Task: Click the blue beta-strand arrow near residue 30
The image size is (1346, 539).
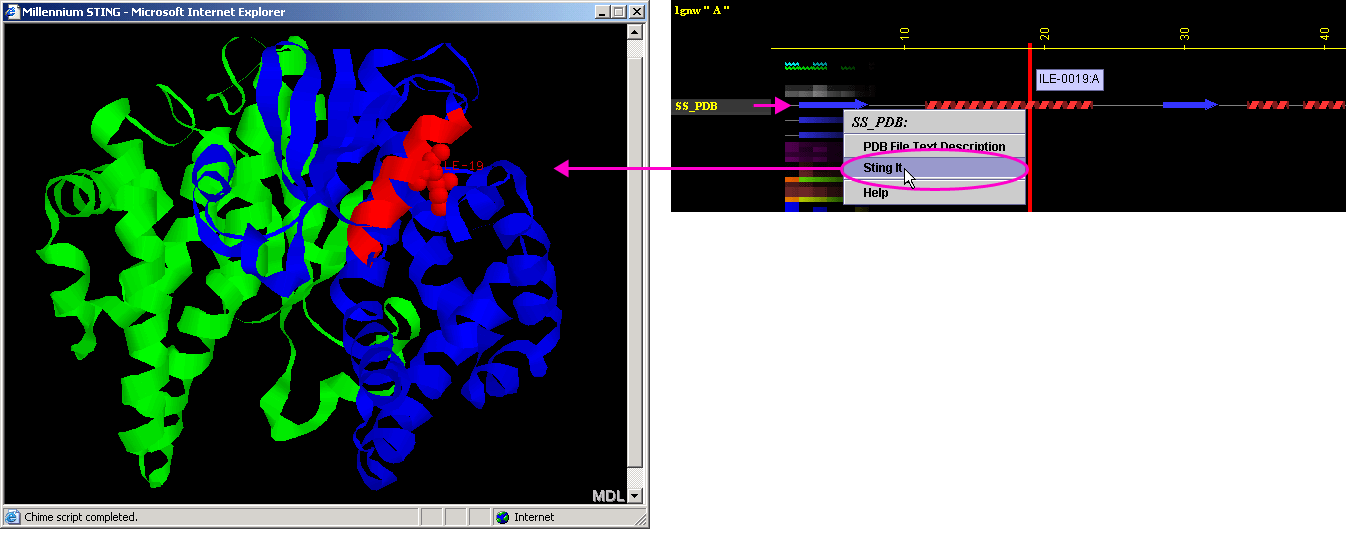Action: point(1190,104)
